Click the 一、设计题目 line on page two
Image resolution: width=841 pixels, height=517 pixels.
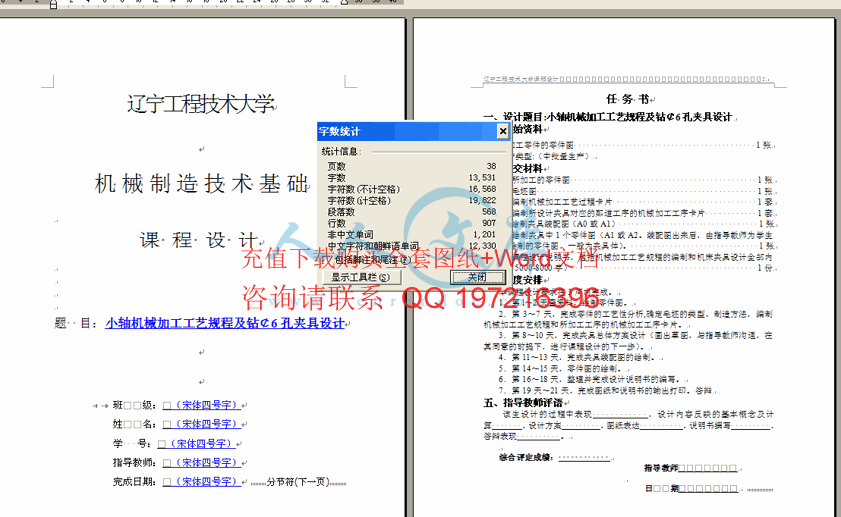(608, 117)
